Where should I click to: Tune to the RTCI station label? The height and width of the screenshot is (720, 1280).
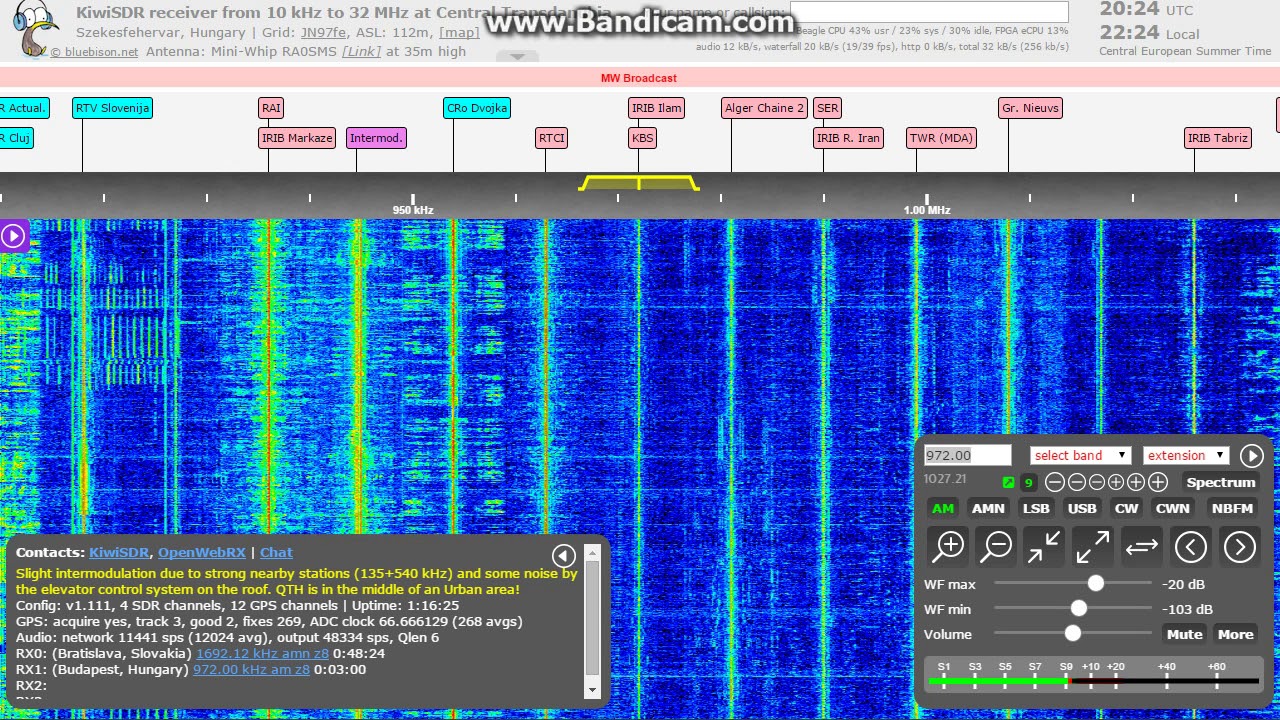(x=551, y=138)
